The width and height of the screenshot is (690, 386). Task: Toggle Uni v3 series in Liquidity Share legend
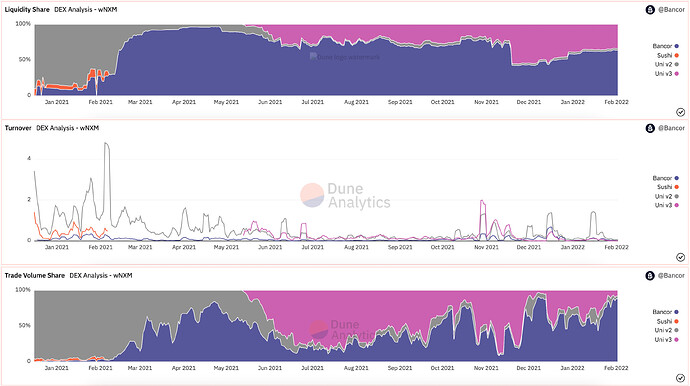[x=667, y=74]
